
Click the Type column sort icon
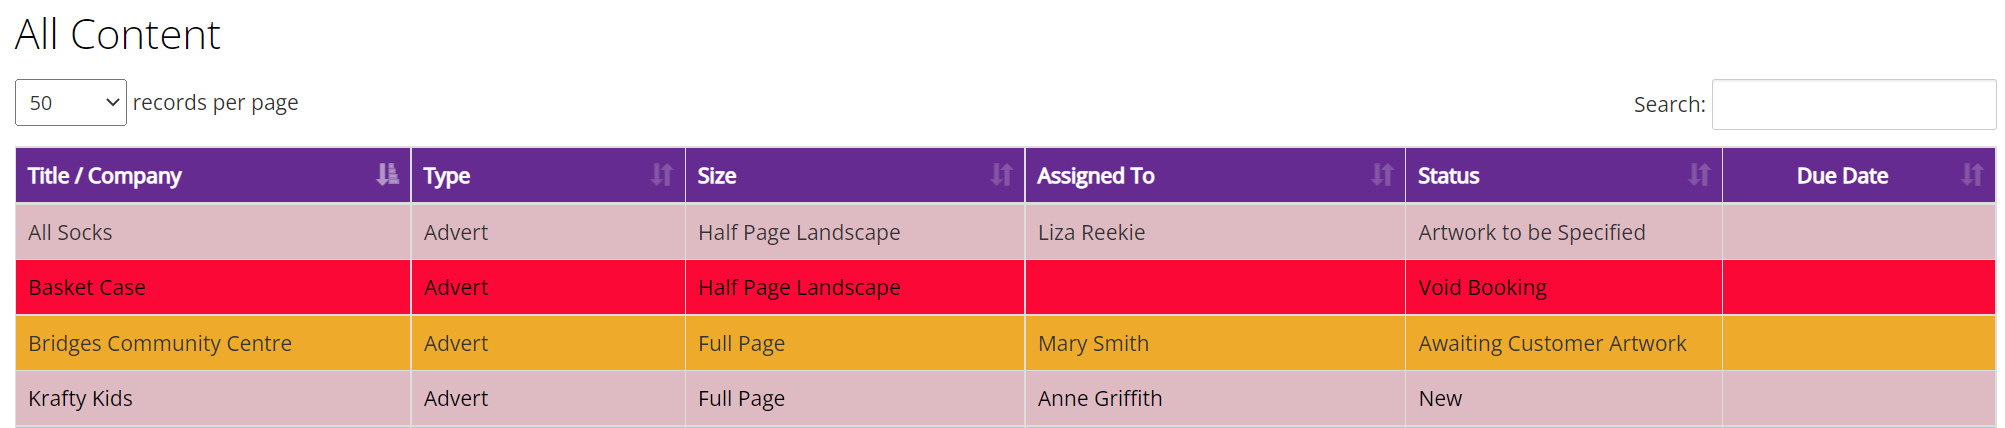(662, 175)
